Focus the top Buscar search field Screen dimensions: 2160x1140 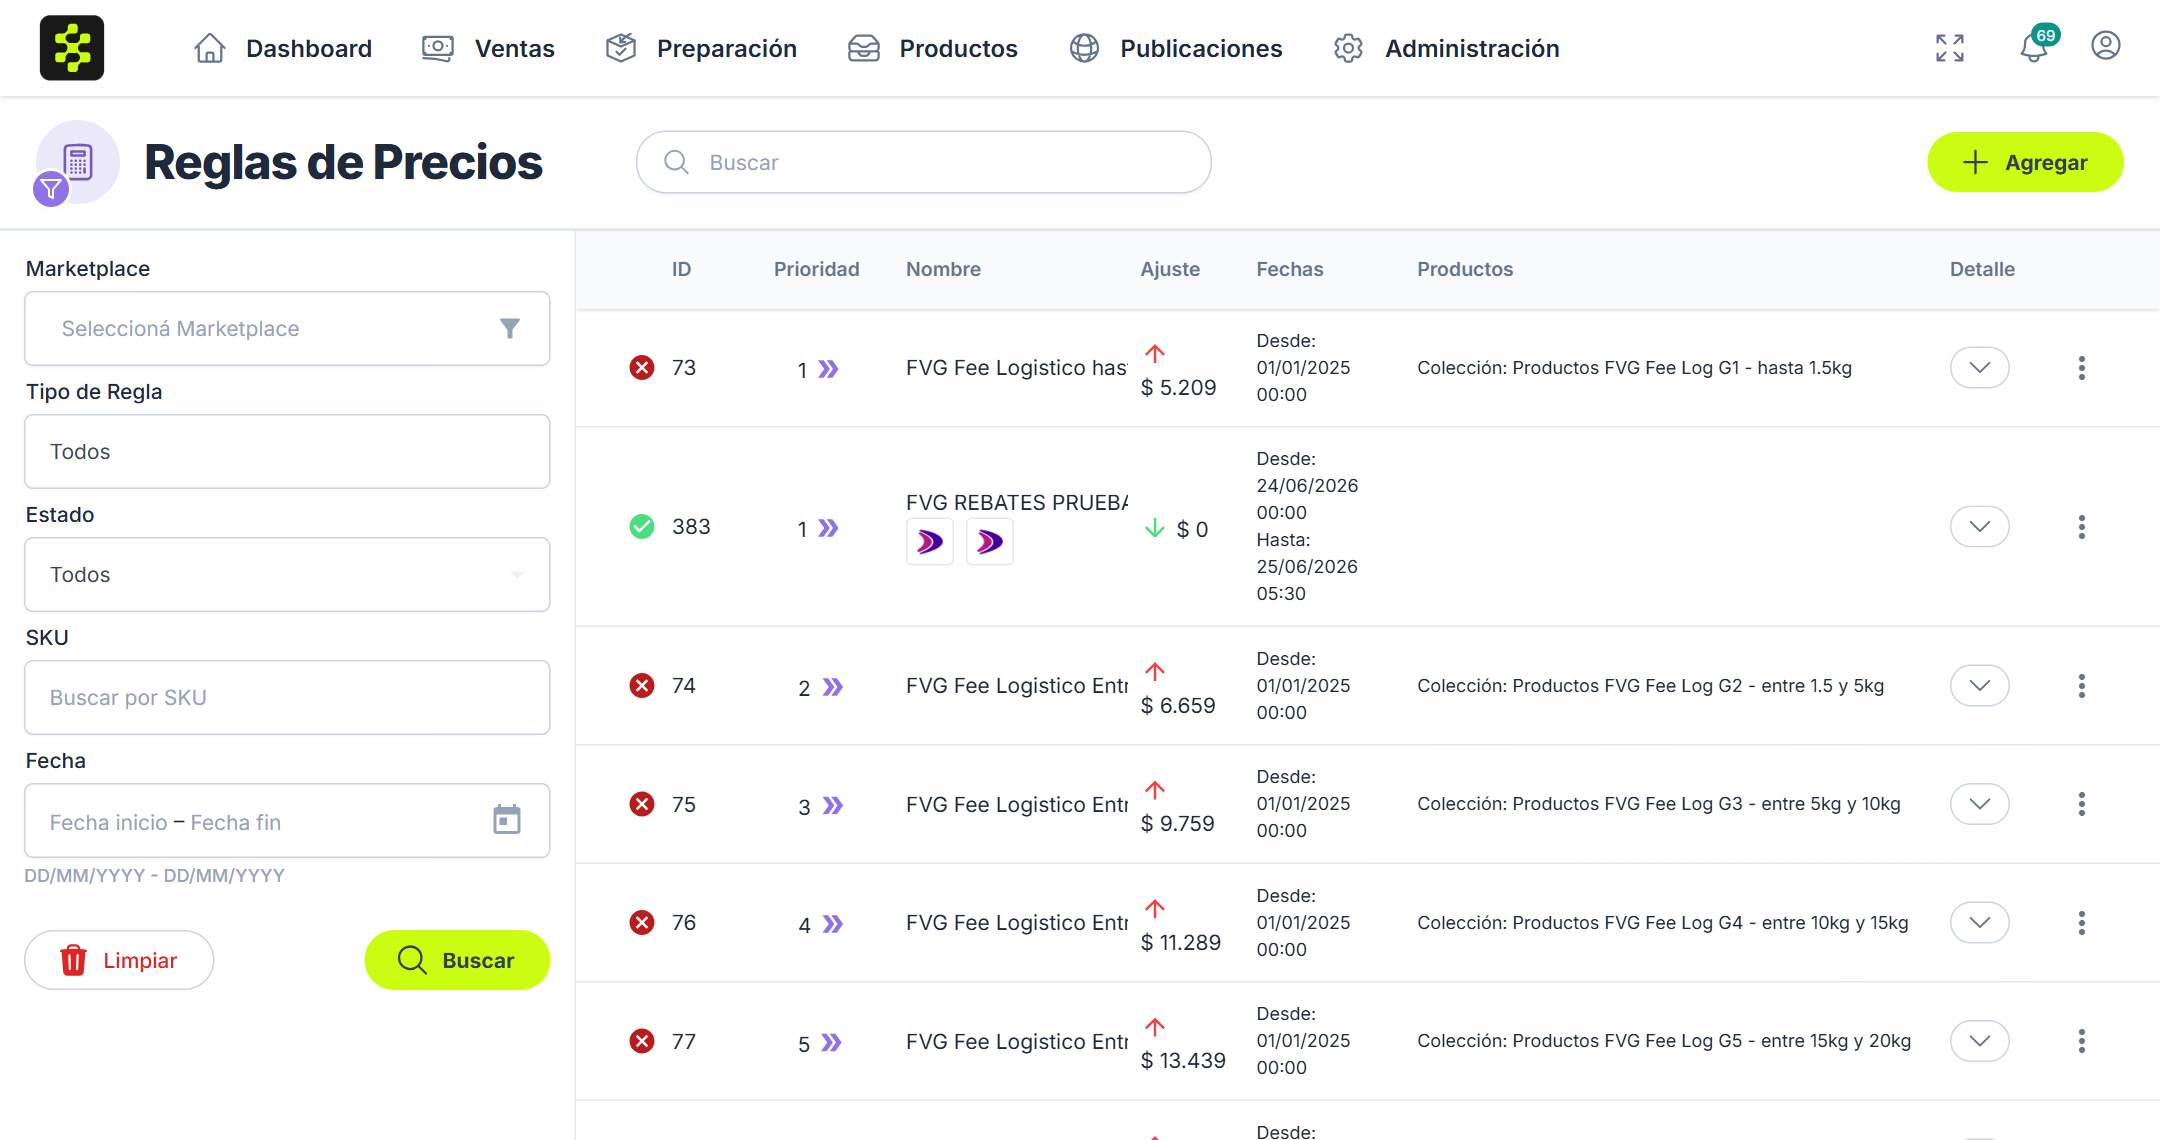click(924, 162)
